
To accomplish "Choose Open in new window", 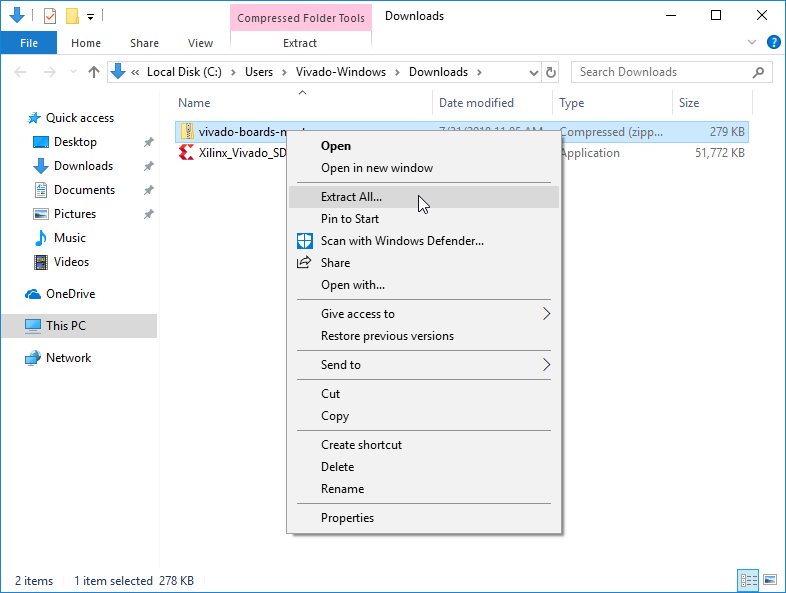I will pos(424,168).
